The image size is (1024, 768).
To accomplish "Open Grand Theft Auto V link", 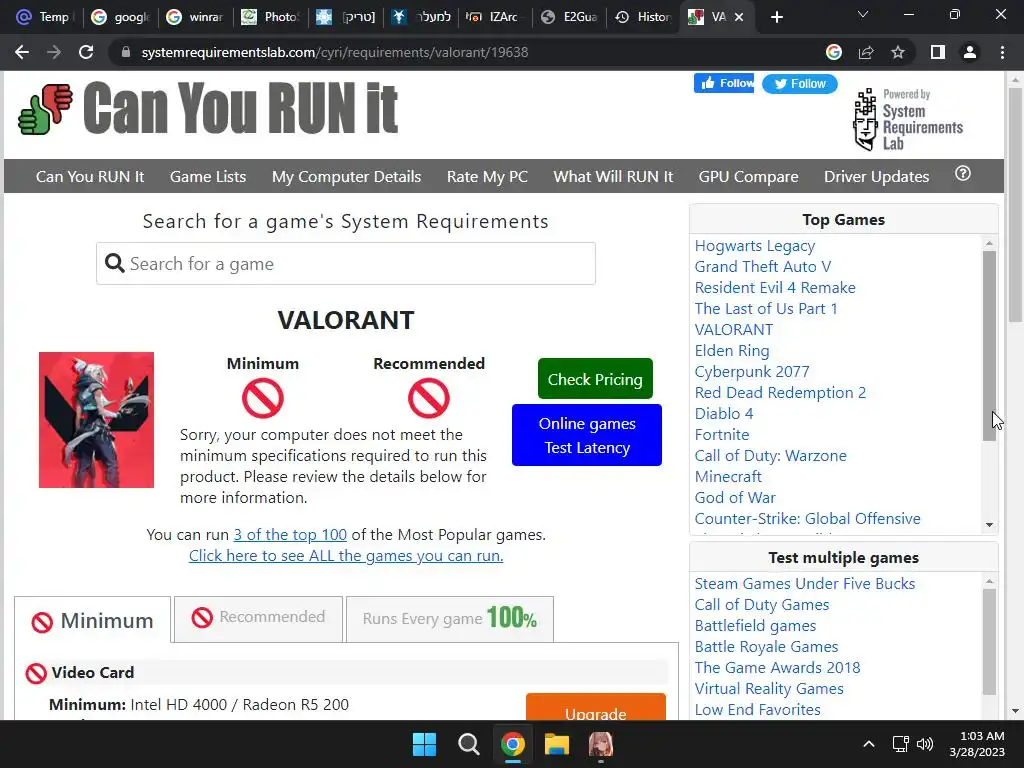I will 762,266.
